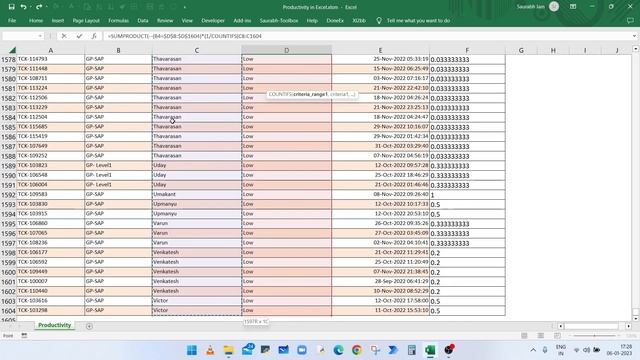Open Google Chrome from the taskbar
The height and width of the screenshot is (360, 640).
click(357, 350)
